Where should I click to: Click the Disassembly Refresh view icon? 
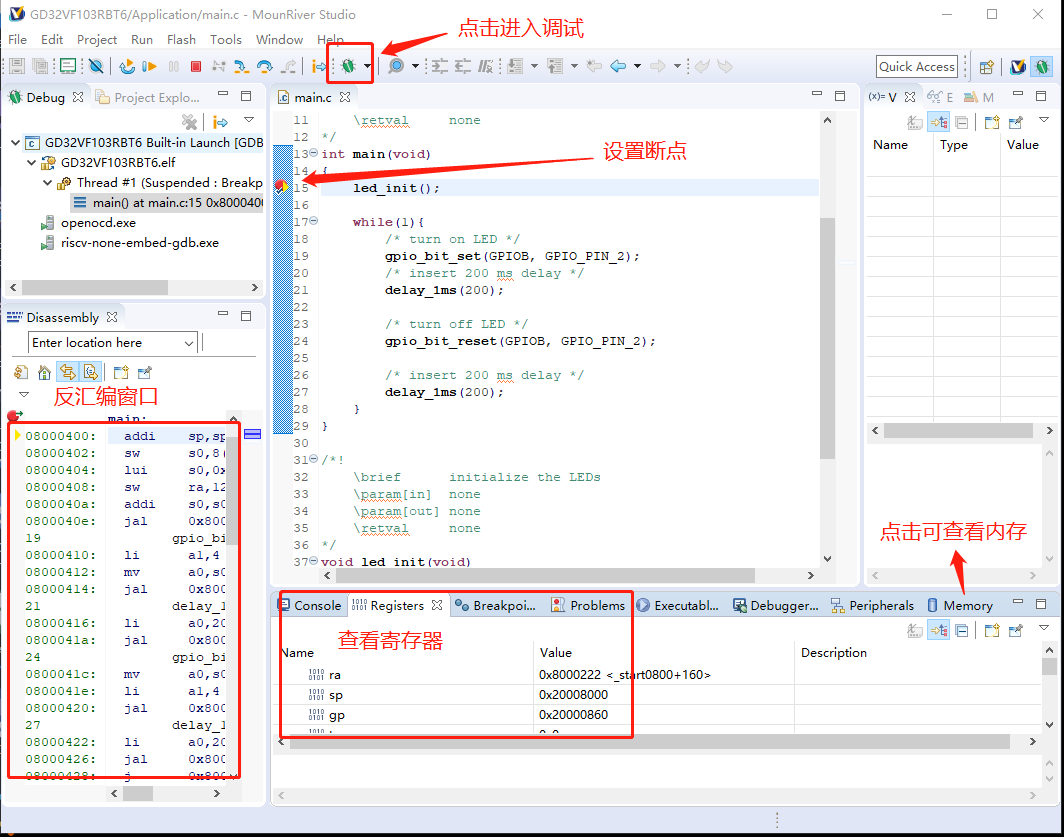[x=21, y=372]
